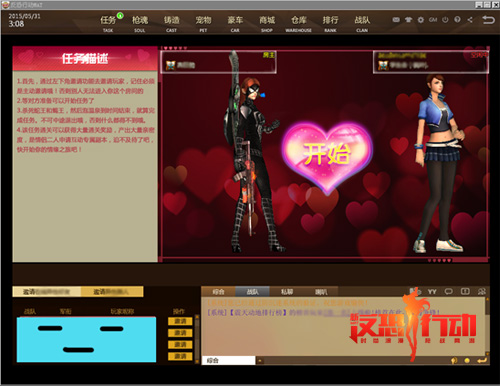Switch to the 私聊 chat tab
Screen dimensions: 500x386
click(287, 292)
